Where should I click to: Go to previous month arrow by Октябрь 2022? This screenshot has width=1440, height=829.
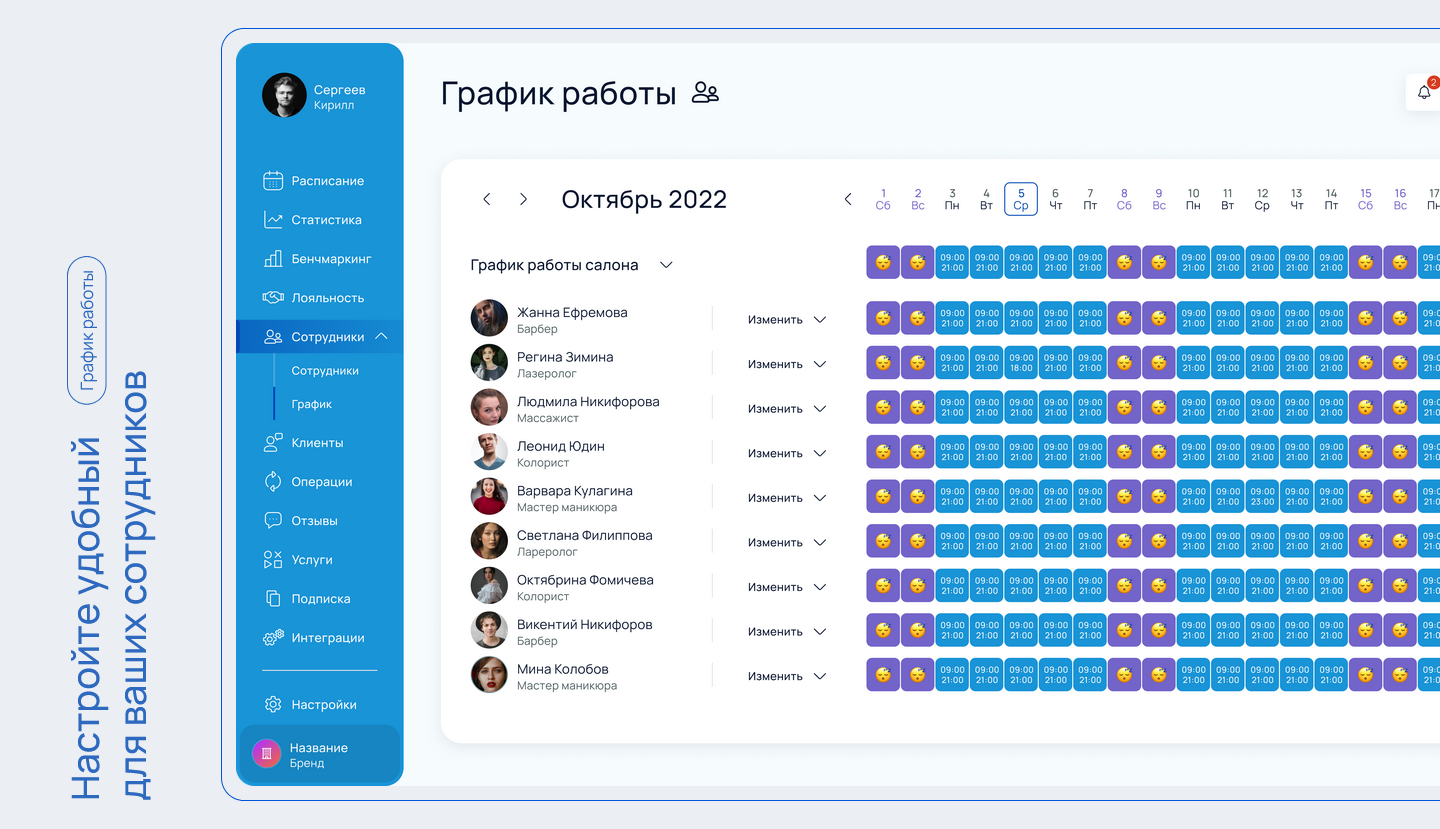coord(487,199)
